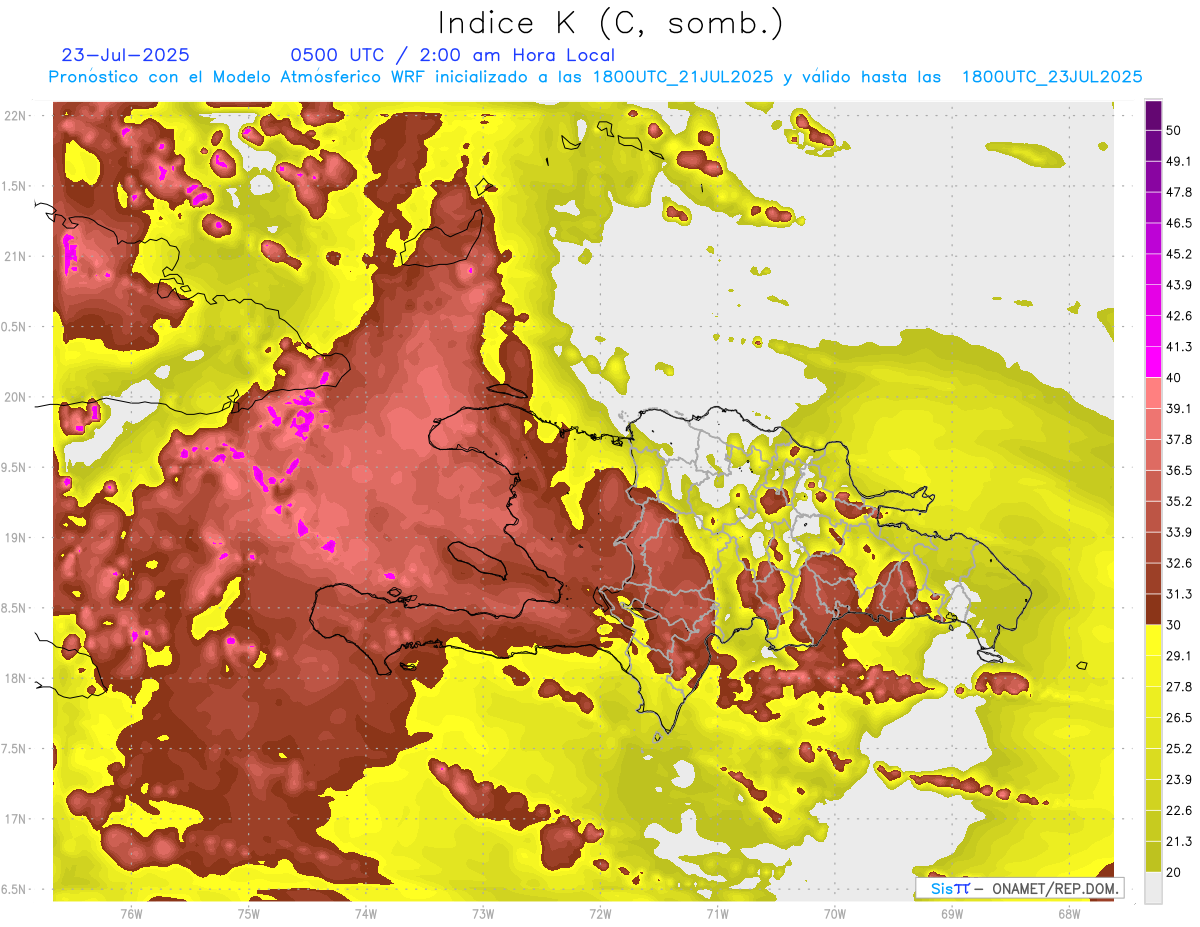Click the gray swatch below 20 on the colorbar

(1153, 888)
